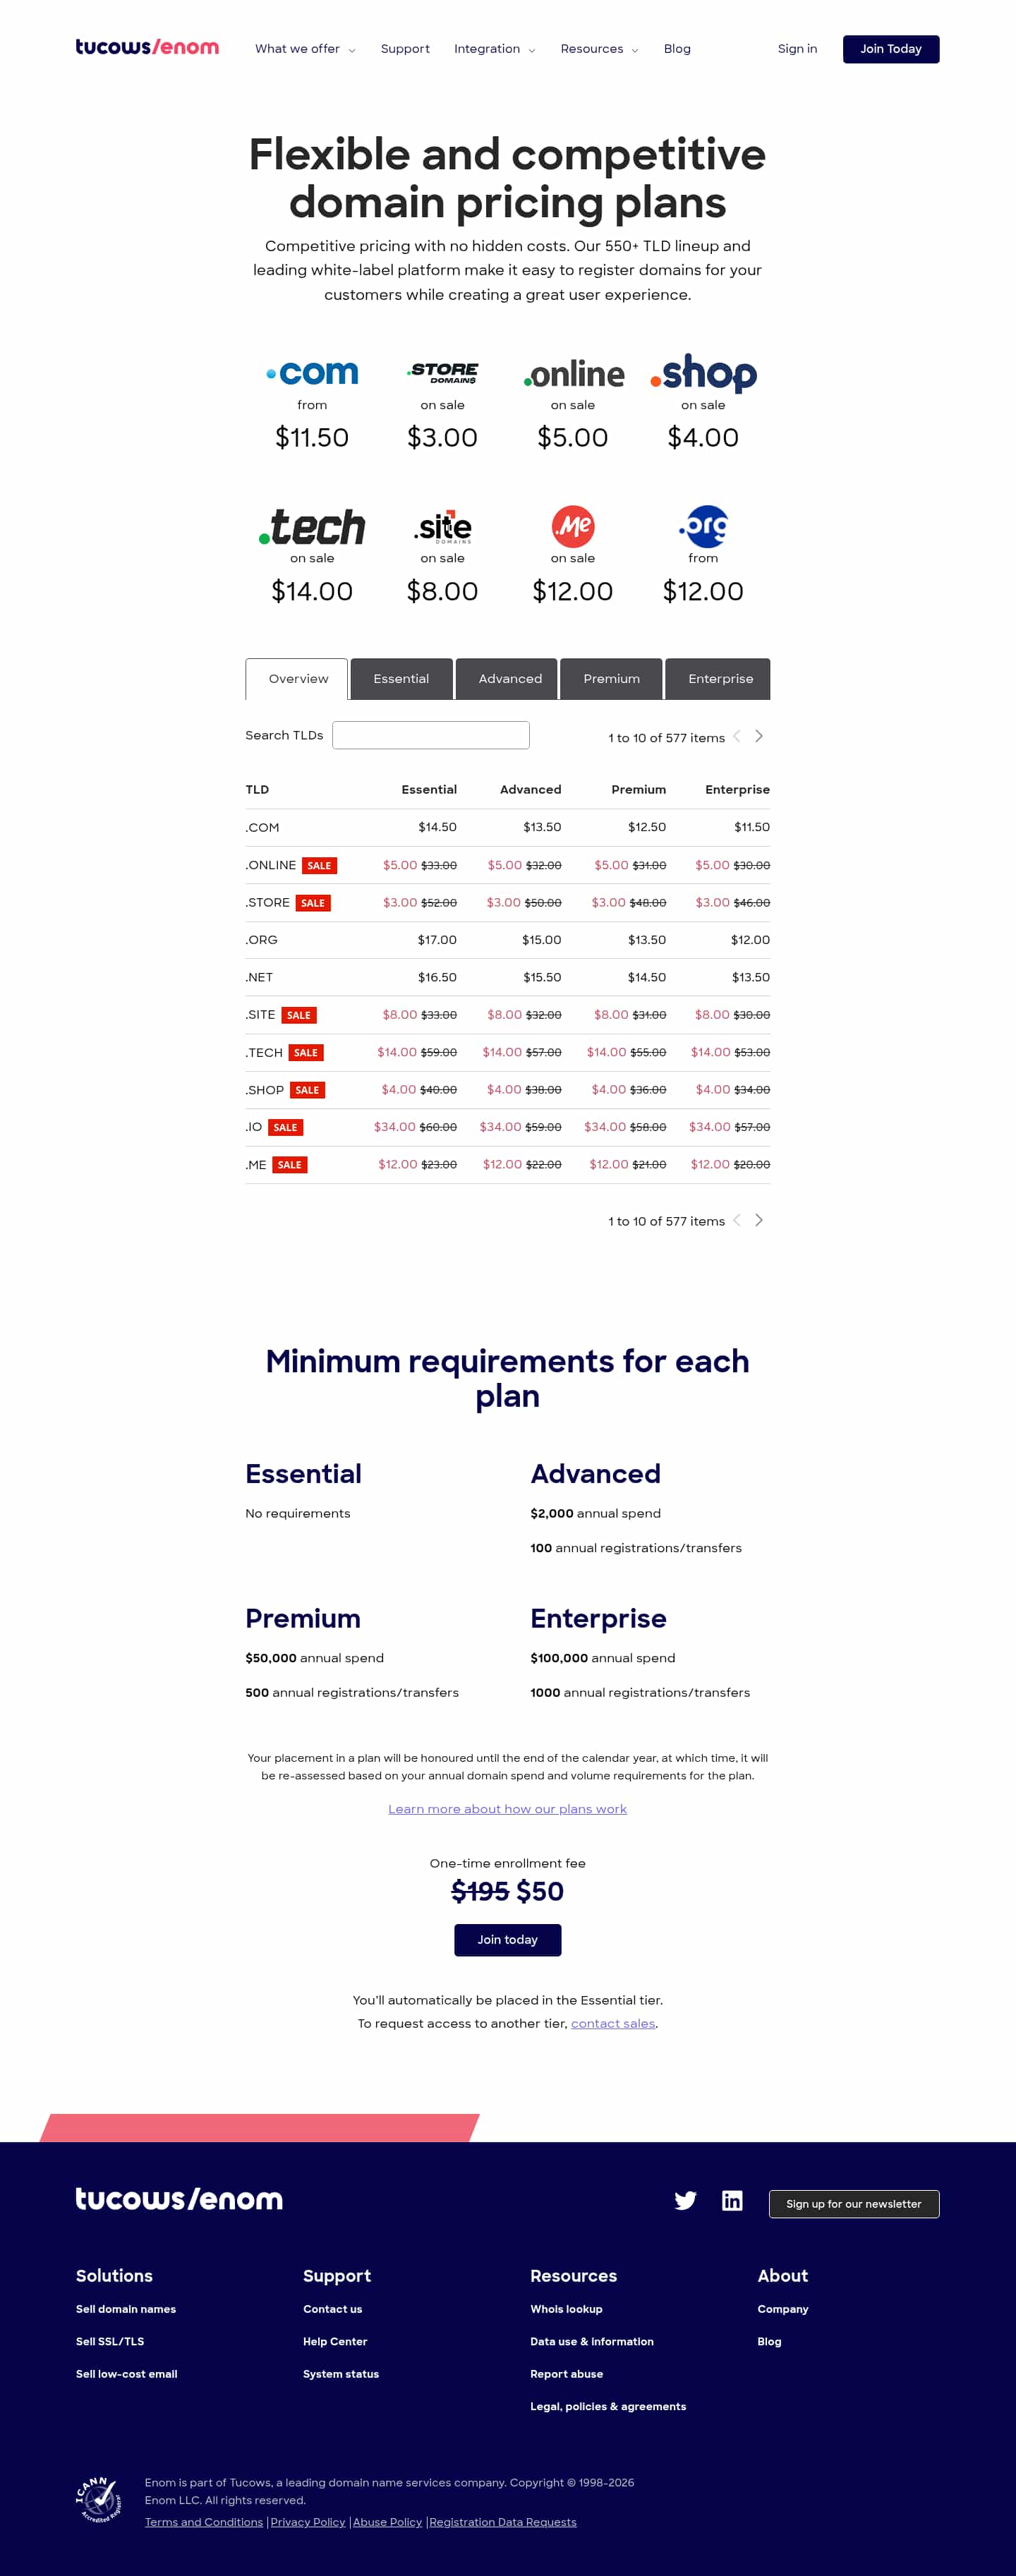Go to next page of TLD list above table
This screenshot has width=1016, height=2576.
click(759, 736)
